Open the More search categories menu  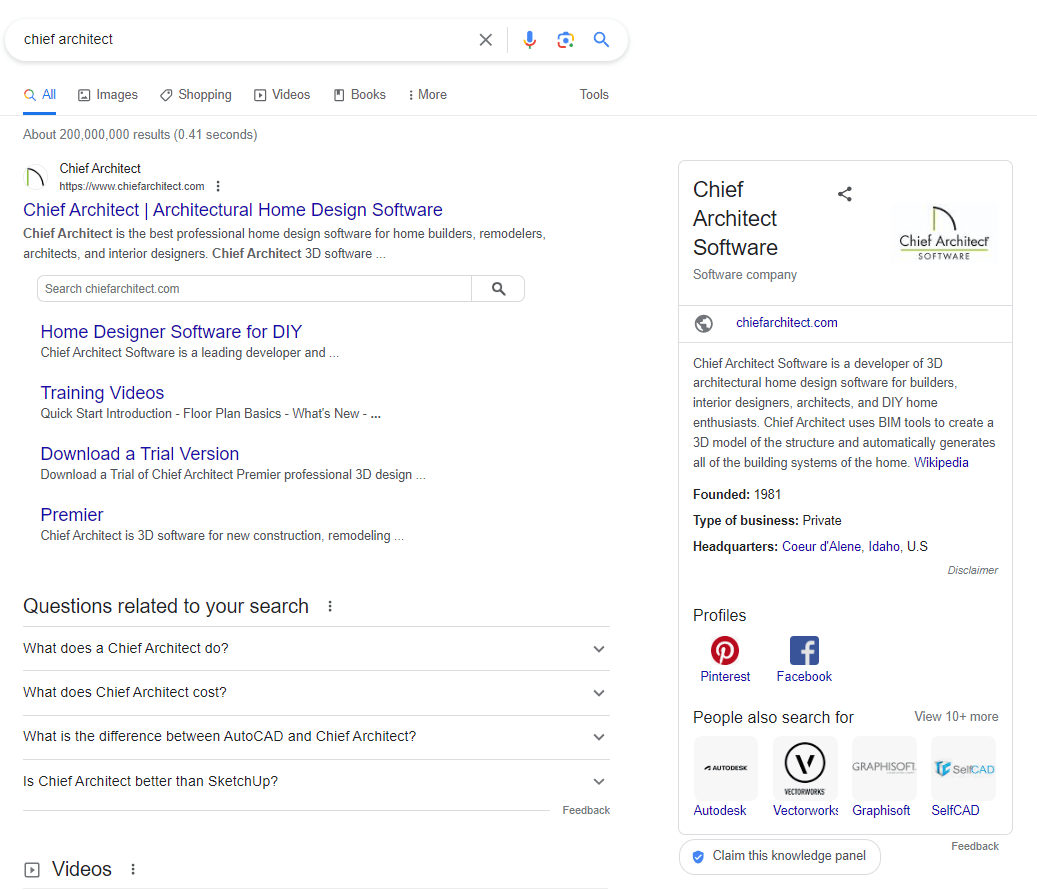(427, 95)
